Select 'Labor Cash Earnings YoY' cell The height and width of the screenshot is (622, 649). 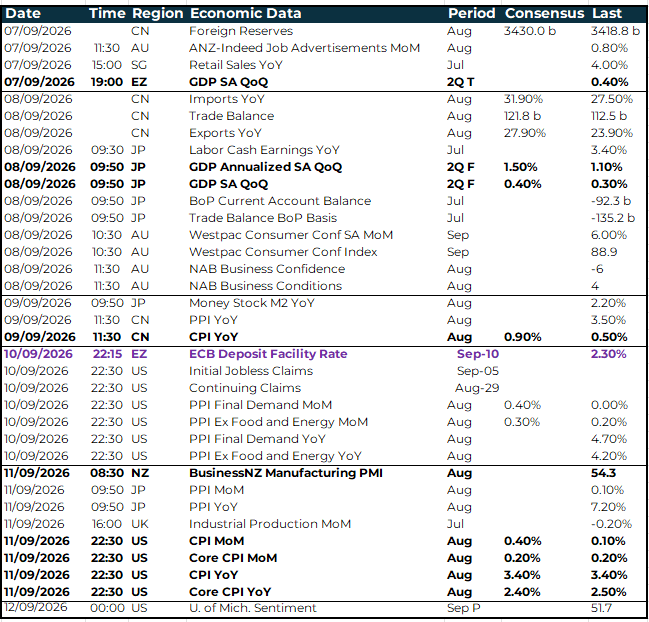[264, 150]
